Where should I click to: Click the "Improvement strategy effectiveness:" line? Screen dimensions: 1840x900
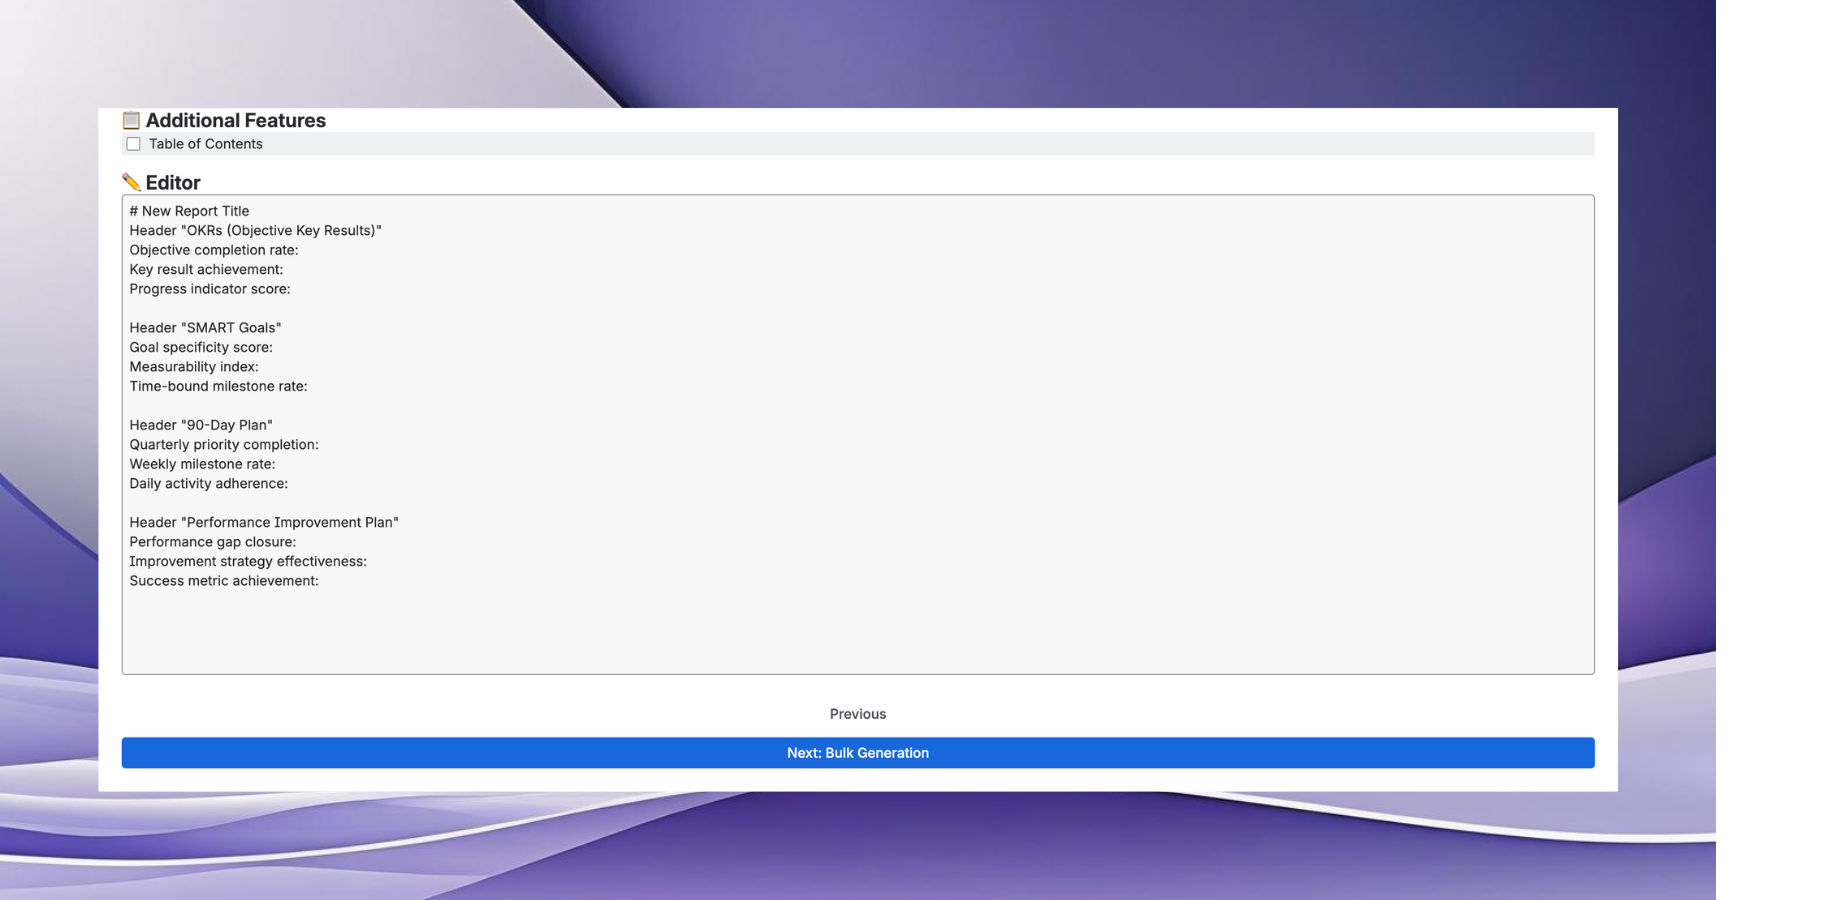point(248,562)
